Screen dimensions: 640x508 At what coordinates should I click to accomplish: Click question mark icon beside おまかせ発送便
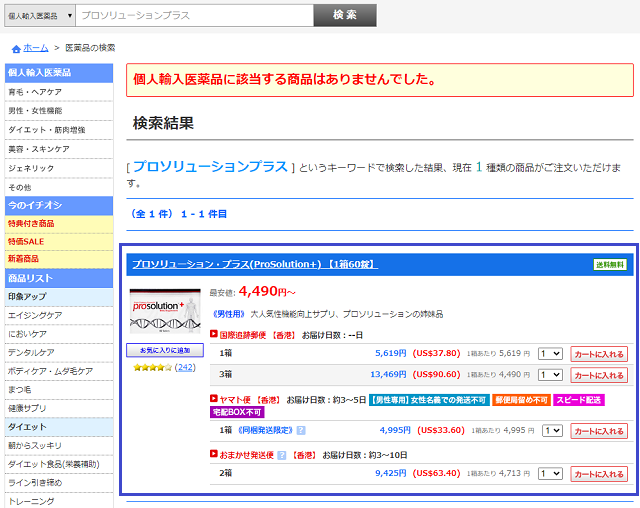pos(282,455)
